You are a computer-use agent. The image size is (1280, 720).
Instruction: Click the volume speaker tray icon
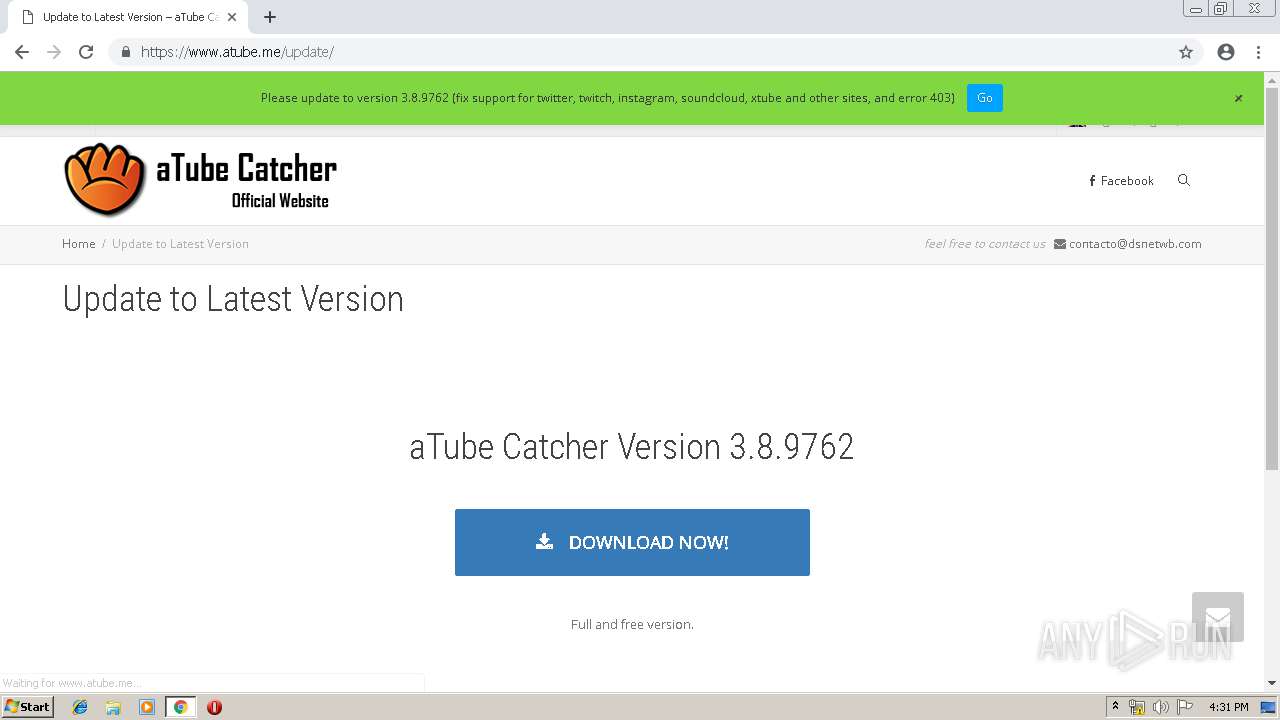click(1161, 707)
